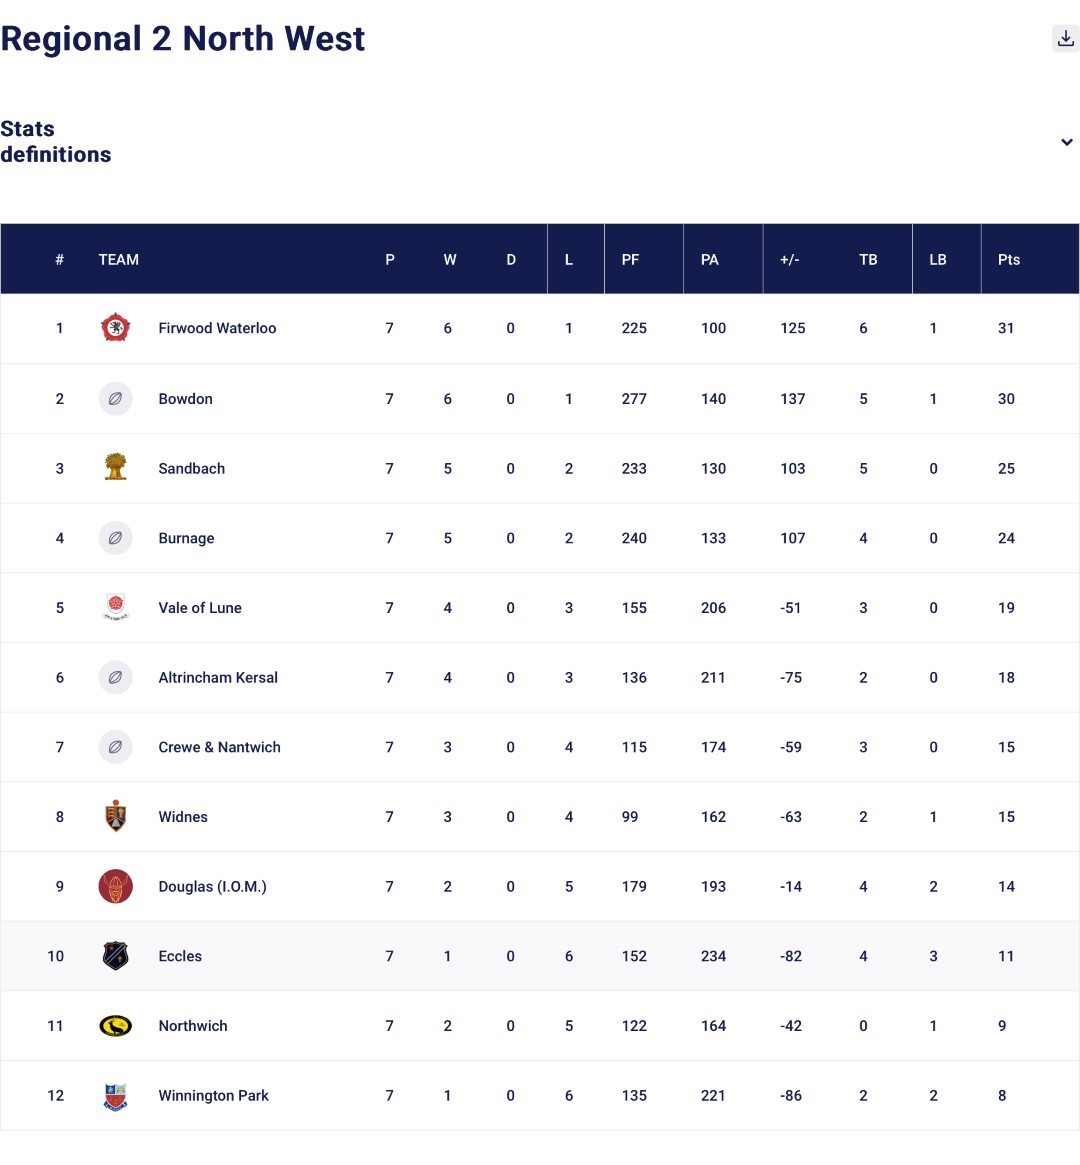Image resolution: width=1080 pixels, height=1165 pixels.
Task: Click the Widnes club crest
Action: point(116,817)
